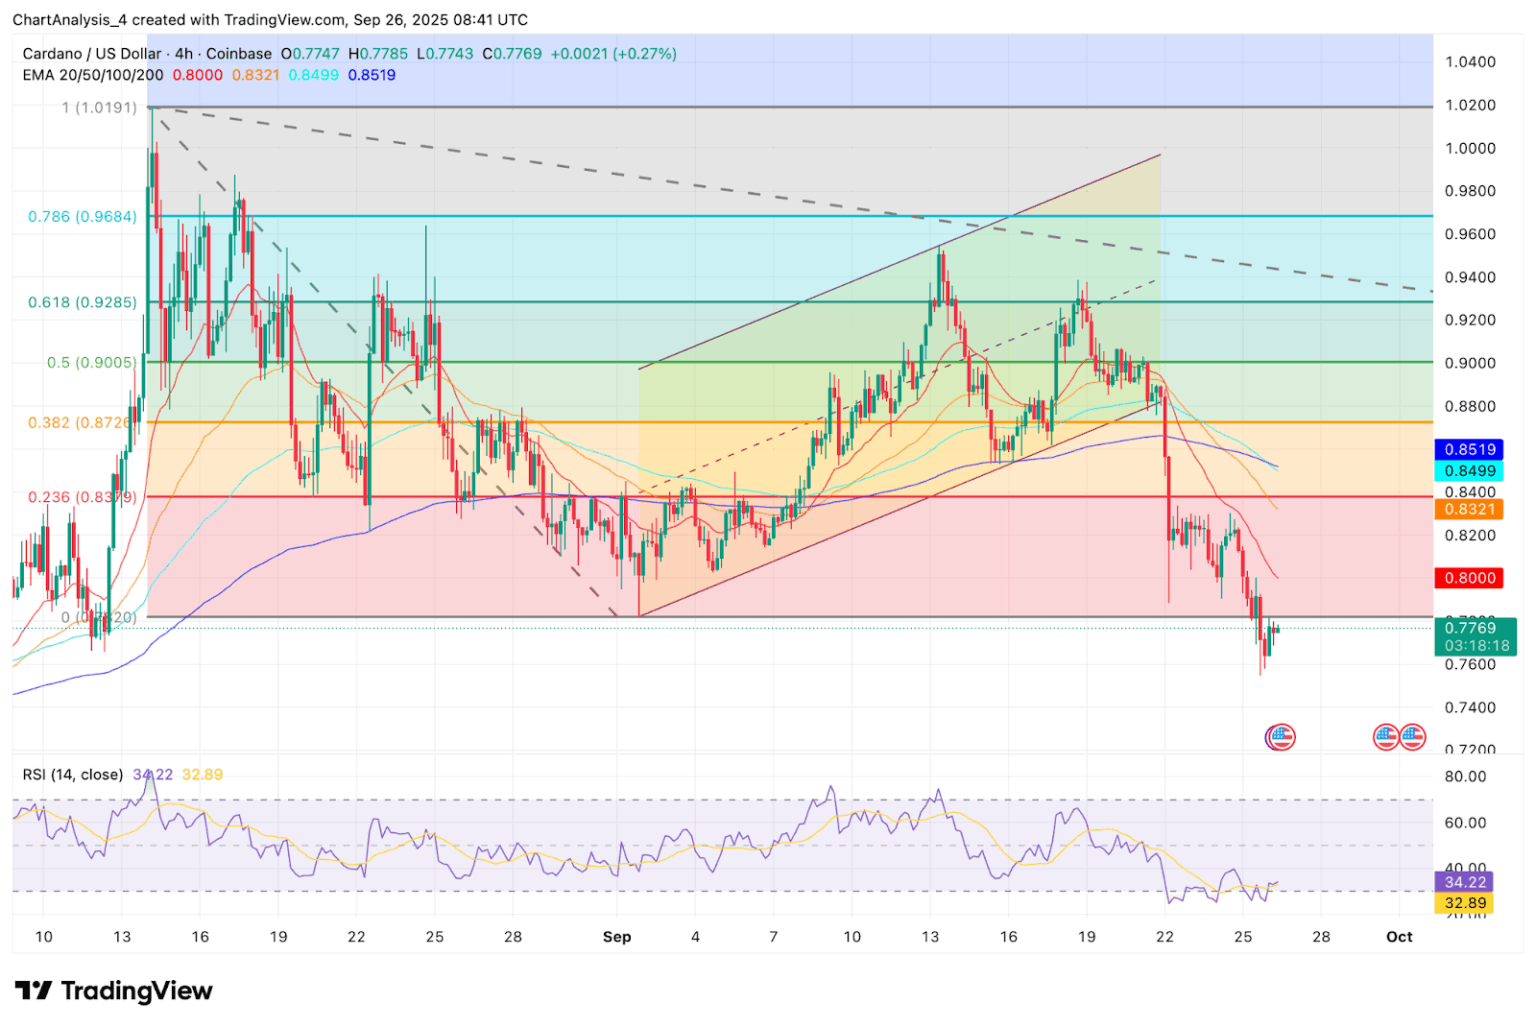This screenshot has height=1028, width=1536.
Task: Open the Cardano / US Dollar symbol title
Action: [92, 54]
